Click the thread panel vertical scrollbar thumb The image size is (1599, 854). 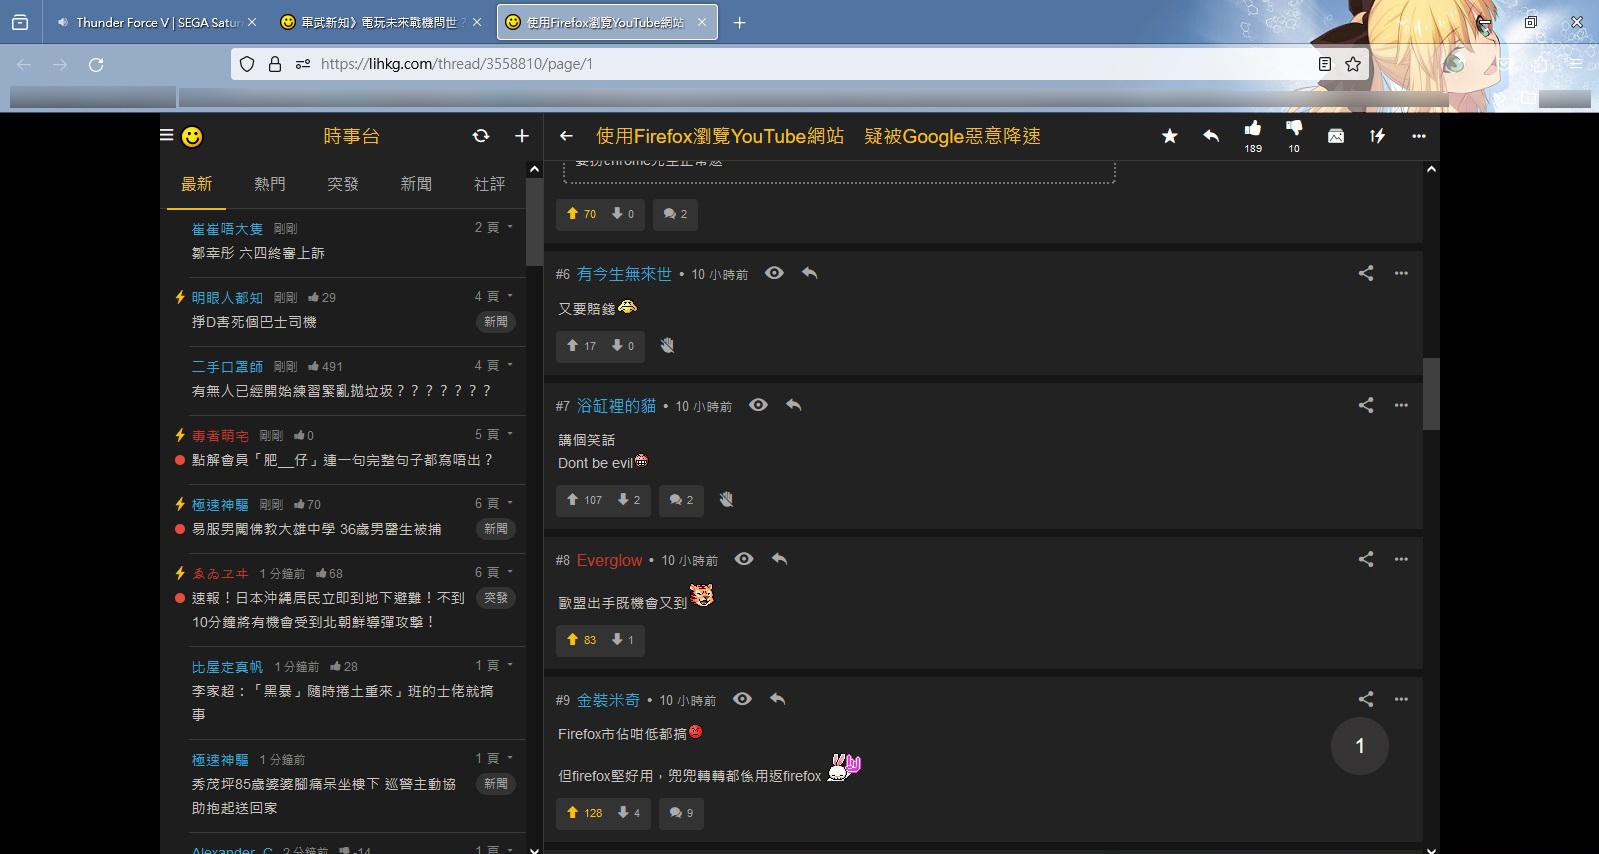[x=1431, y=394]
